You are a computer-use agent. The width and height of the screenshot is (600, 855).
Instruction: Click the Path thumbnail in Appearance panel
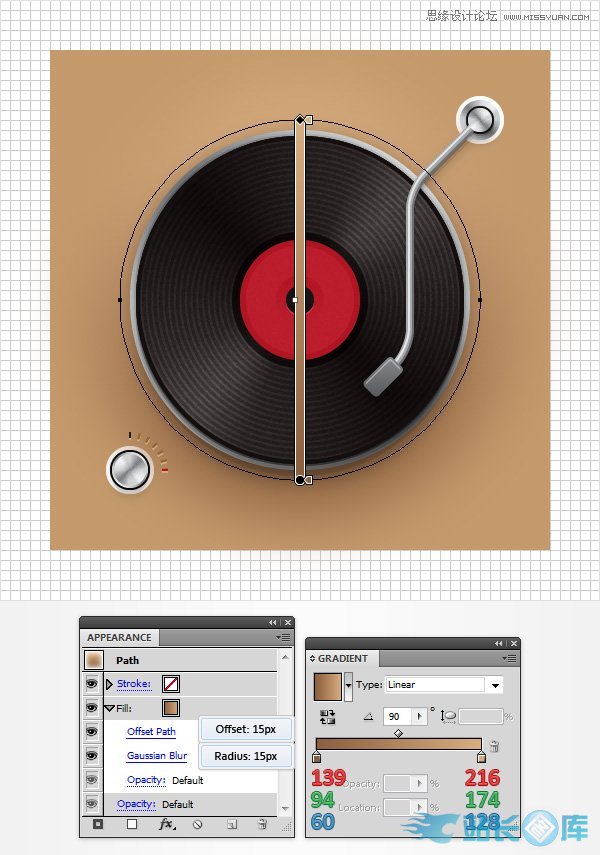tap(93, 660)
